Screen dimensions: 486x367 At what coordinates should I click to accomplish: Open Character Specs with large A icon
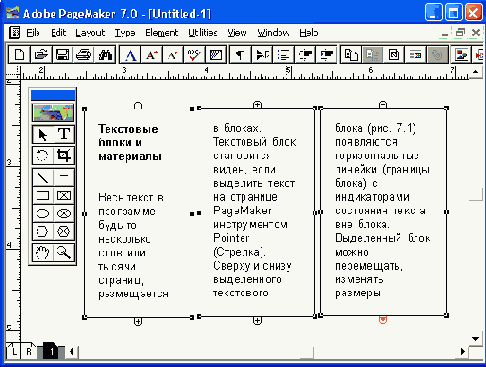tap(130, 55)
